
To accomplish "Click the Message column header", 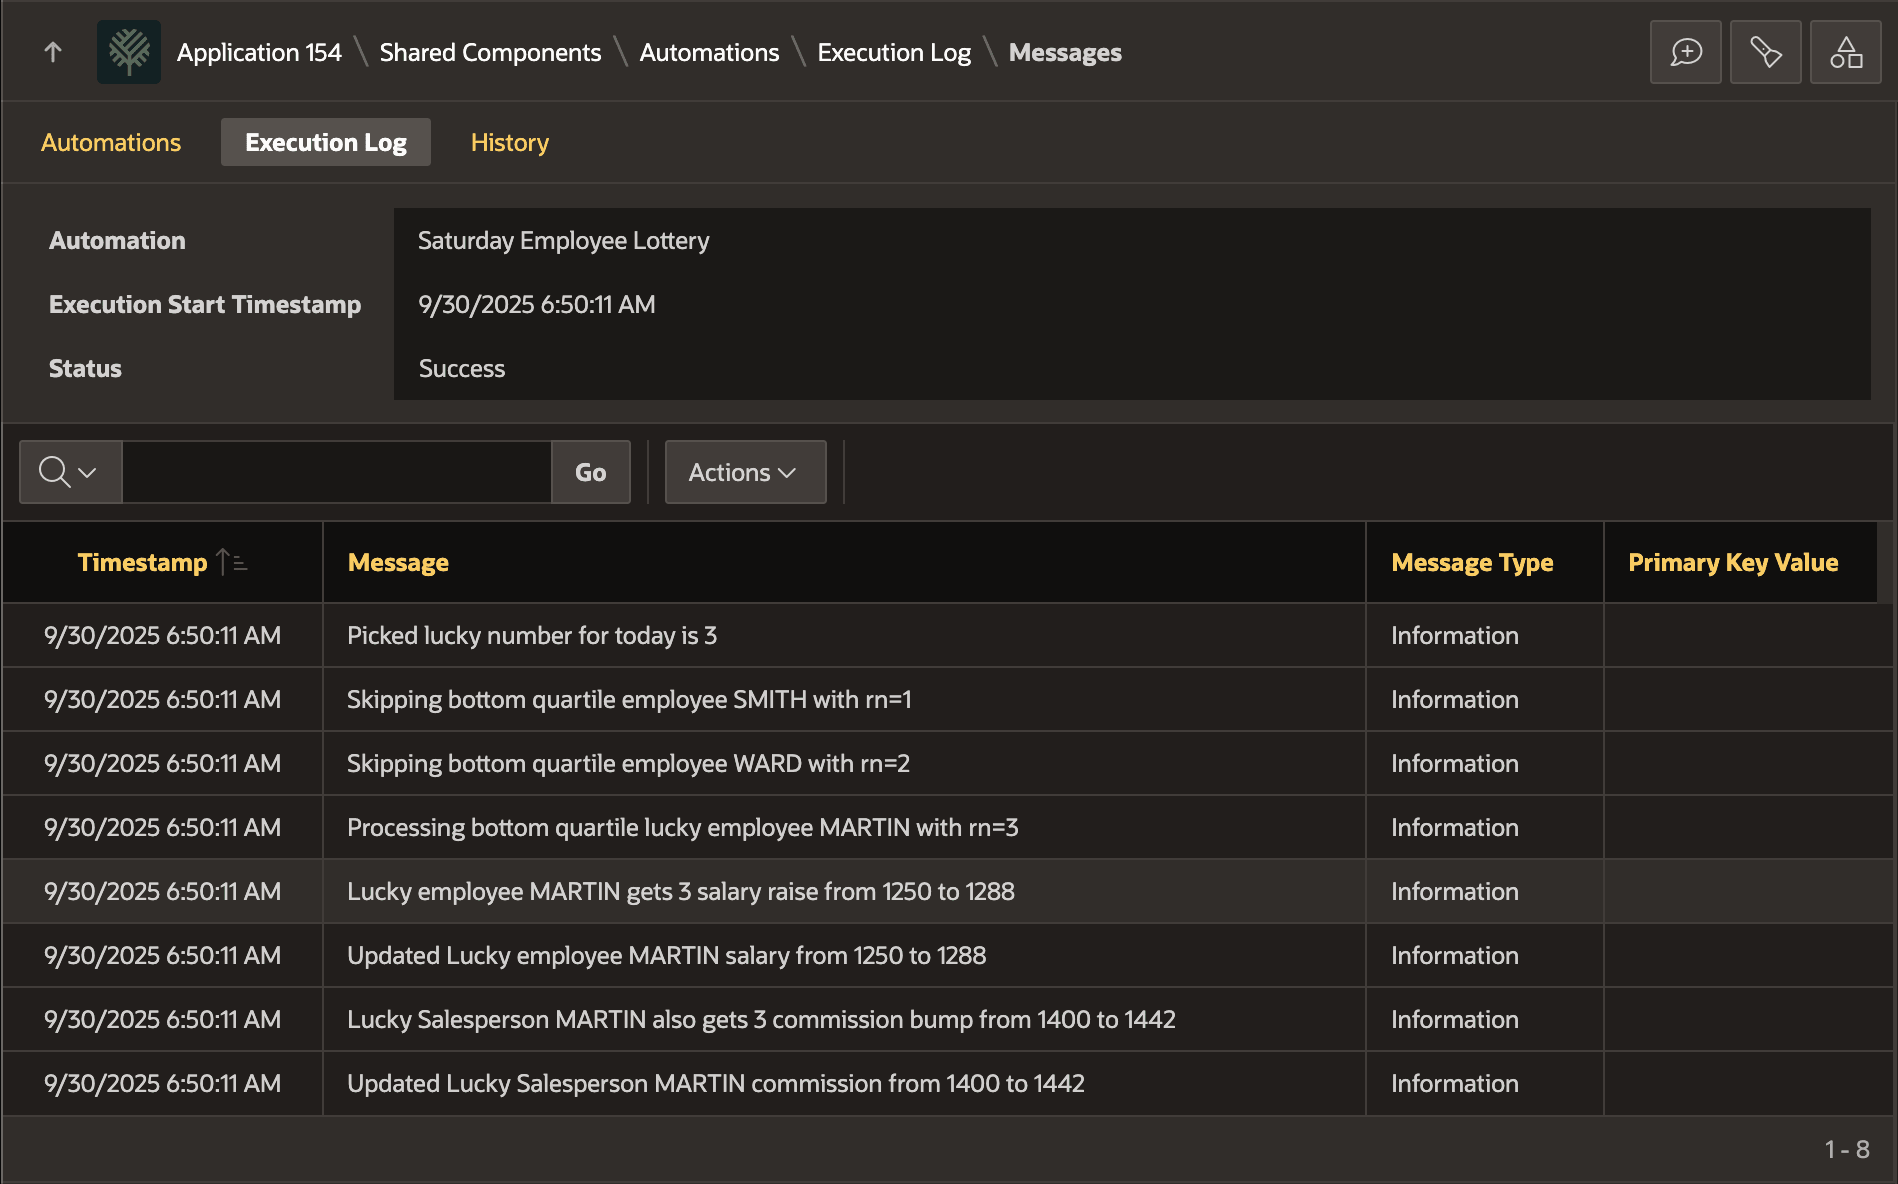I will [x=398, y=562].
